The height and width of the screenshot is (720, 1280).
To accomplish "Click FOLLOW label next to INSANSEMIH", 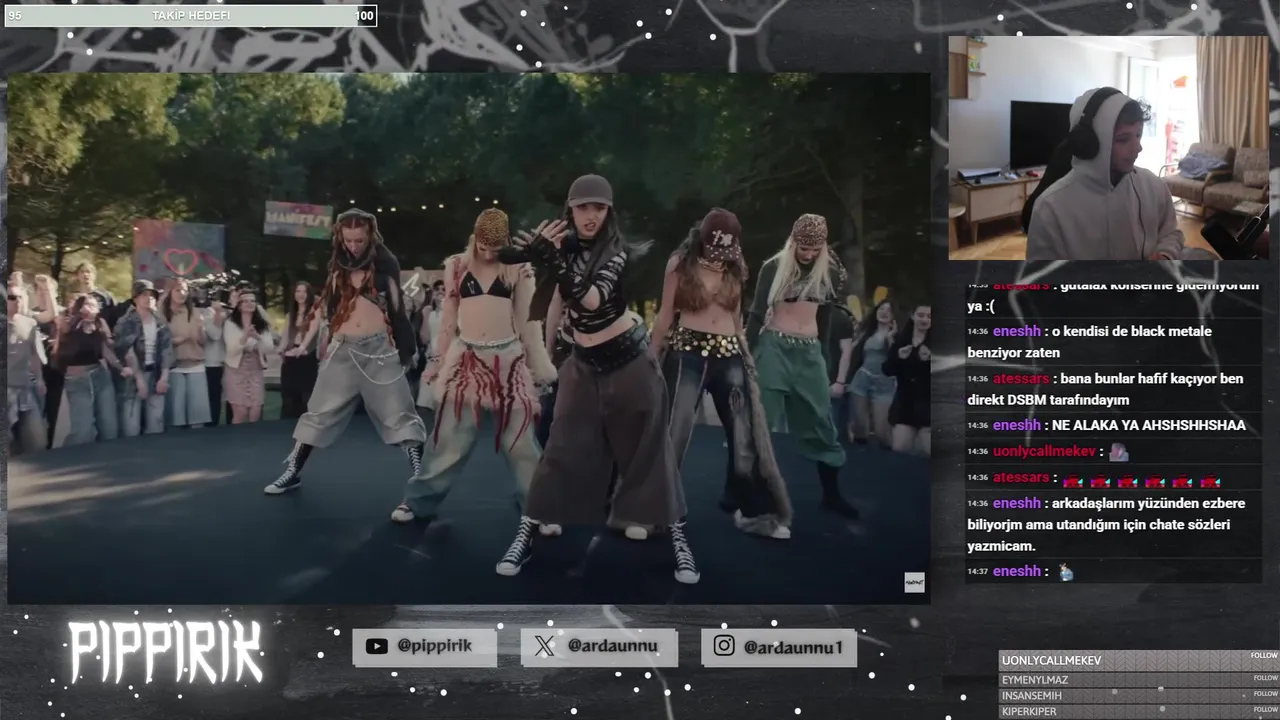I will pyautogui.click(x=1264, y=693).
